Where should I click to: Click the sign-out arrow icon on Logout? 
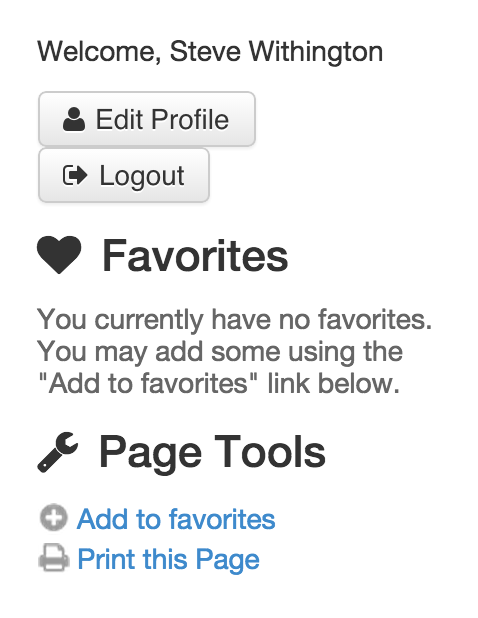(x=75, y=175)
